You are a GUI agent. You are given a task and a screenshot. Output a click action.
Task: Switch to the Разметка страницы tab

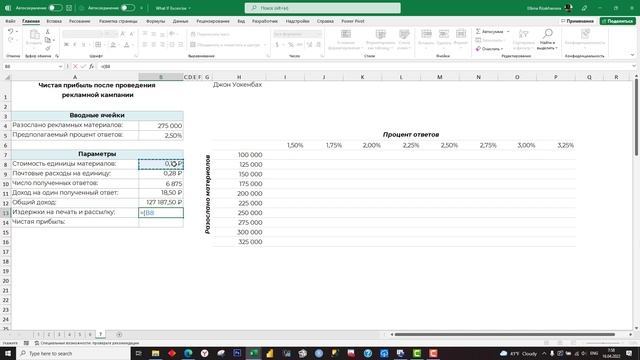click(118, 21)
